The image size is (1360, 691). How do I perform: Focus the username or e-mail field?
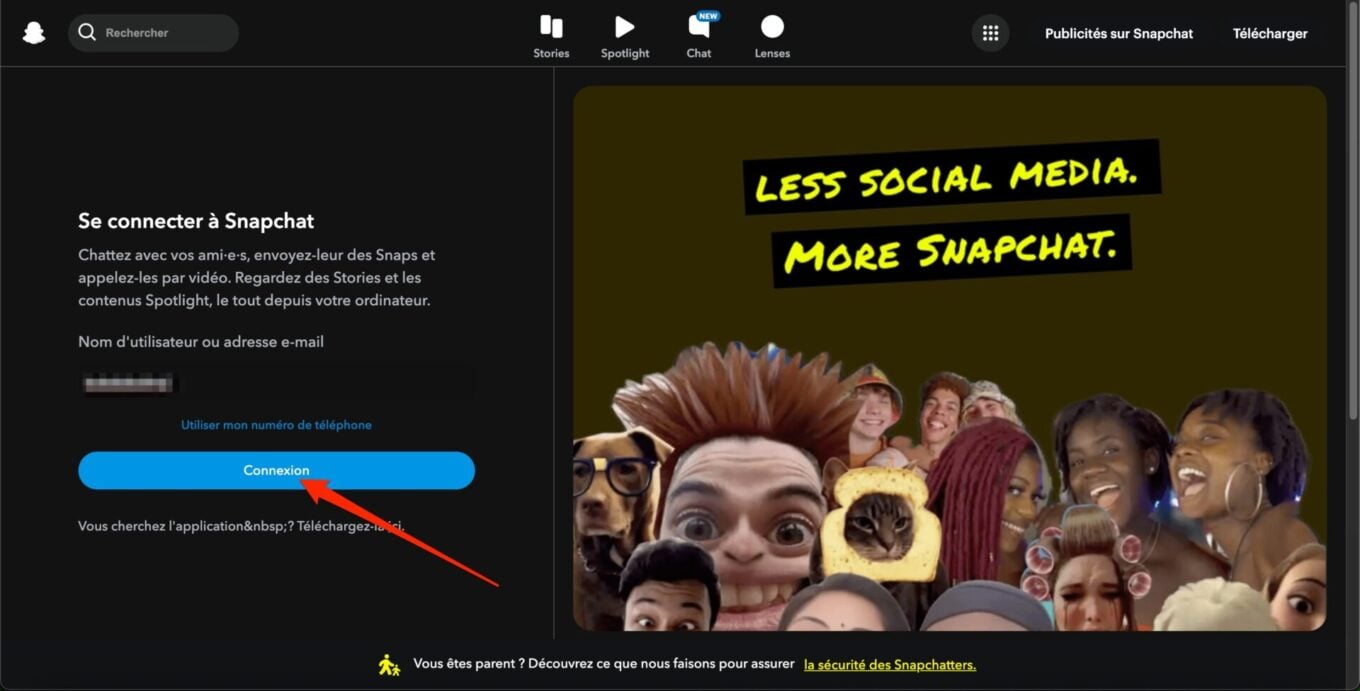click(x=276, y=383)
